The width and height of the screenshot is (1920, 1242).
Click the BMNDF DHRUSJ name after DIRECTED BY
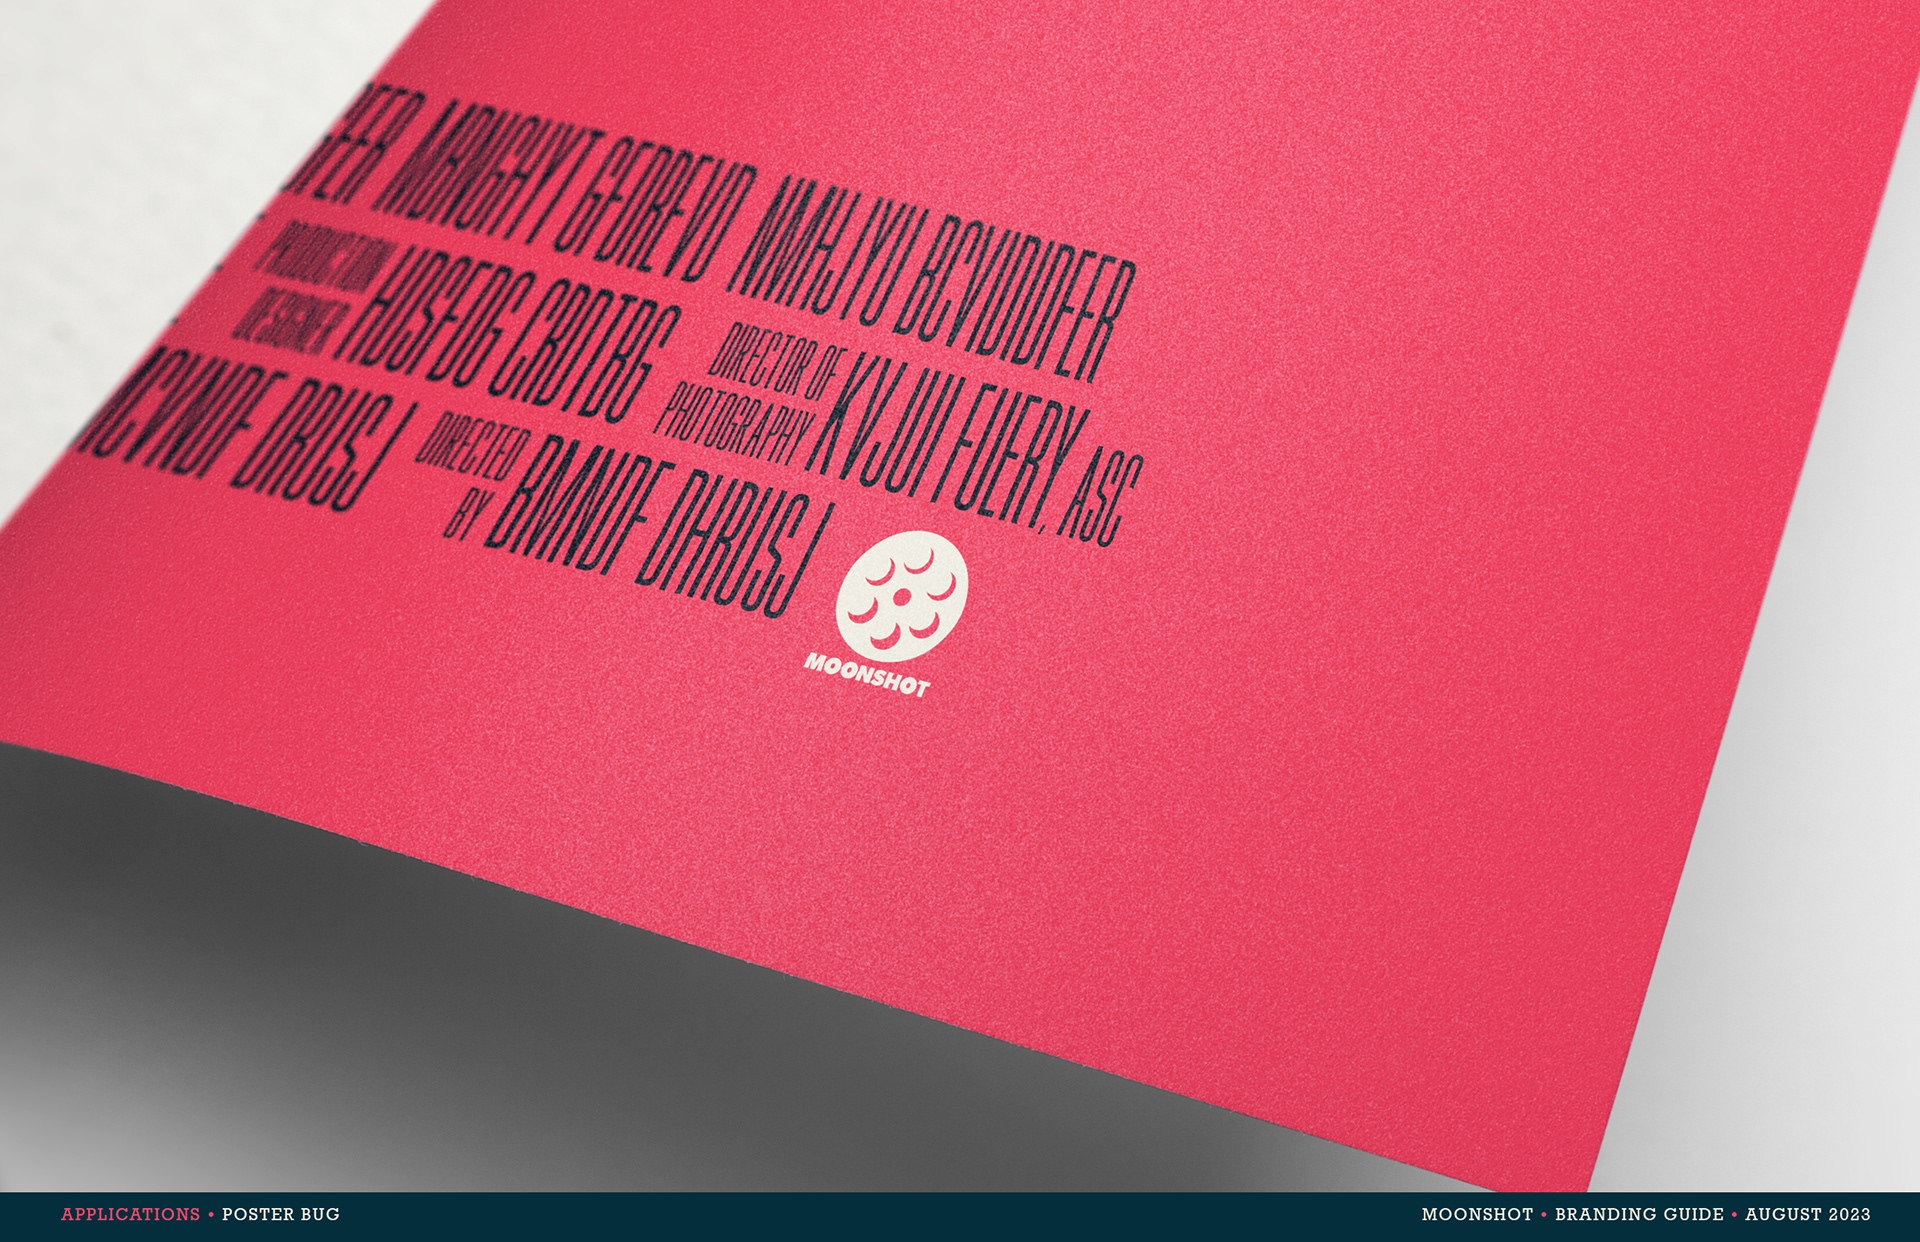click(x=660, y=525)
